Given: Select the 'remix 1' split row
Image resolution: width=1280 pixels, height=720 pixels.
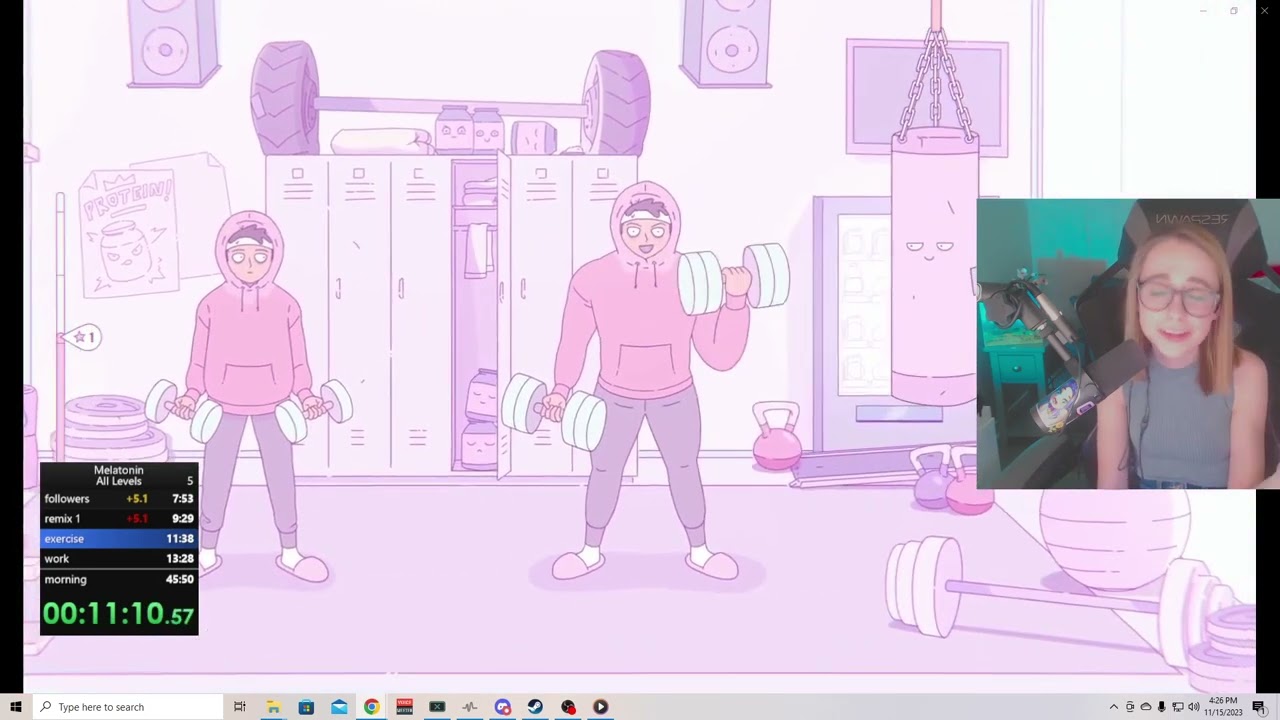Looking at the screenshot, I should point(119,518).
